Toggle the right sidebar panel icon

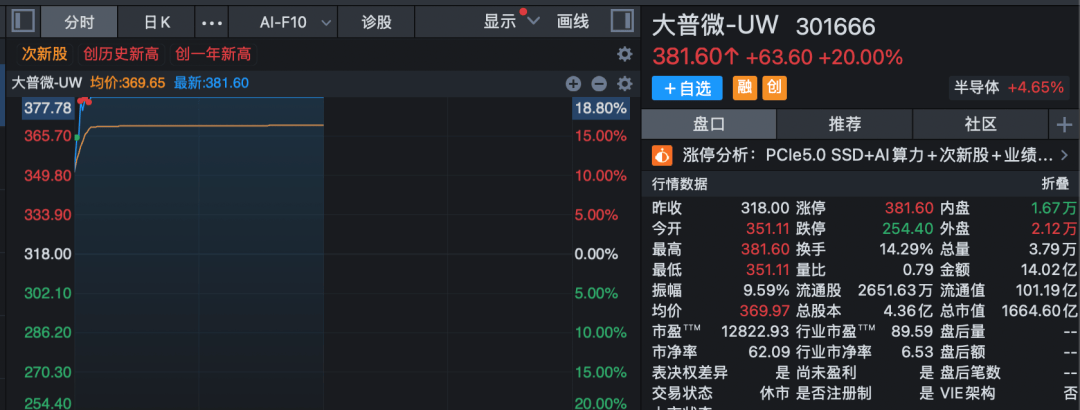pyautogui.click(x=622, y=21)
